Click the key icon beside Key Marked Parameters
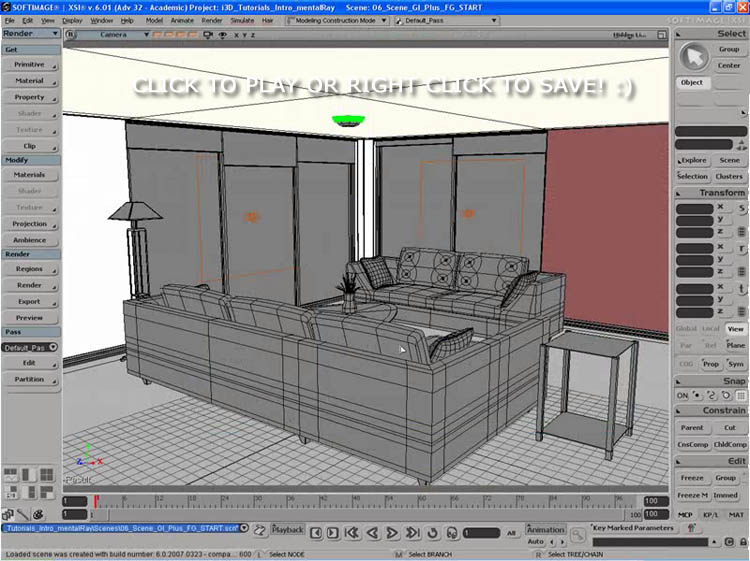 click(x=578, y=534)
